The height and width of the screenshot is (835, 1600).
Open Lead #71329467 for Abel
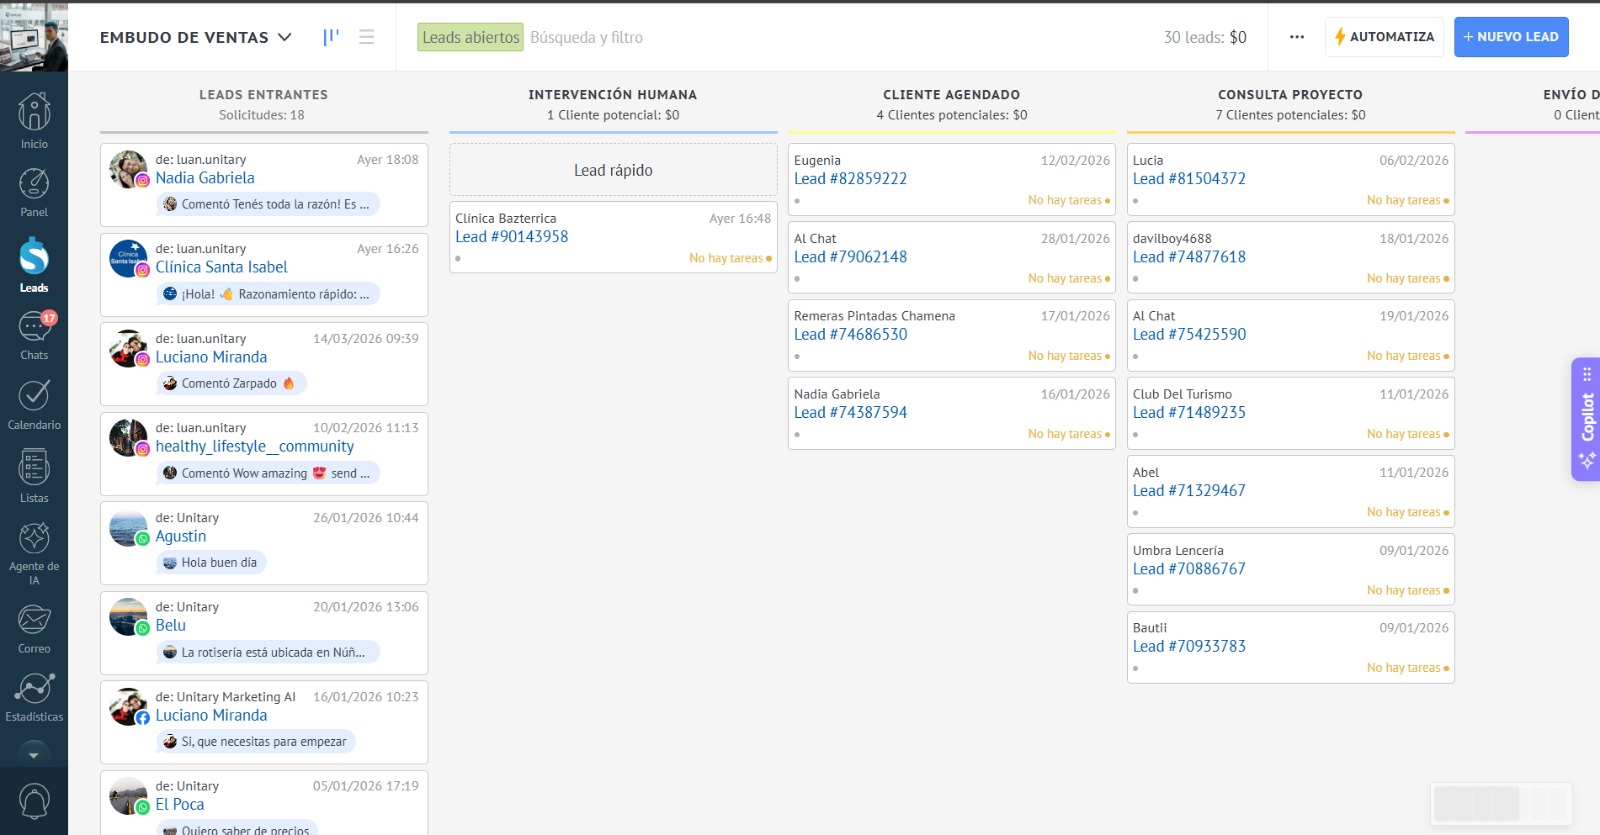pos(1189,491)
